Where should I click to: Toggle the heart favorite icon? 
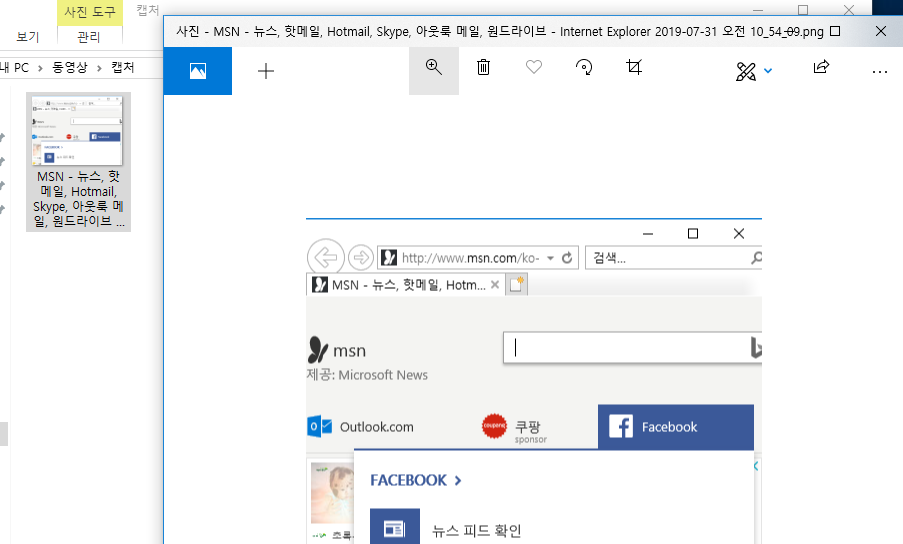pyautogui.click(x=534, y=69)
